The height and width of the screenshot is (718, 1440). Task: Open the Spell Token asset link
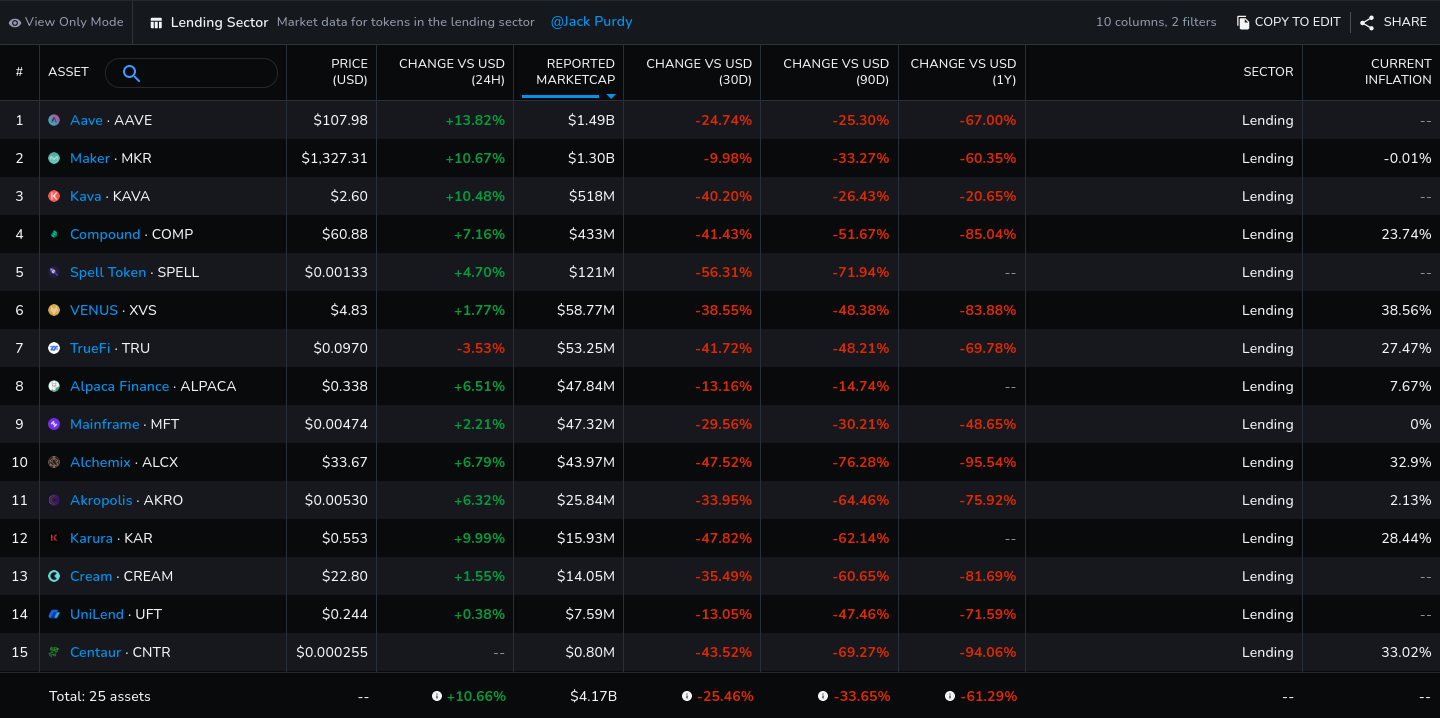[x=108, y=272]
